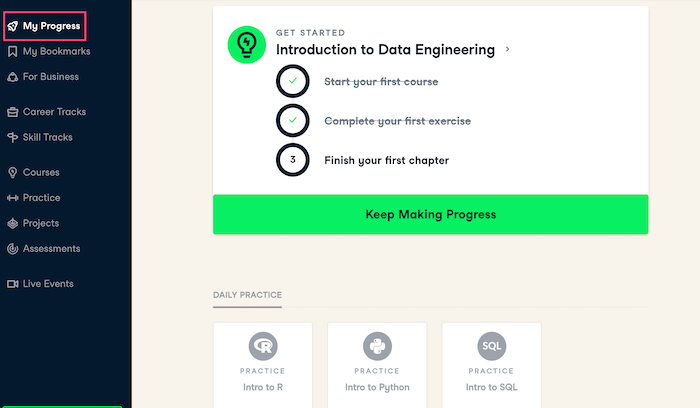Click the checked circle for Start your first course
Image resolution: width=700 pixels, height=408 pixels.
tap(292, 81)
